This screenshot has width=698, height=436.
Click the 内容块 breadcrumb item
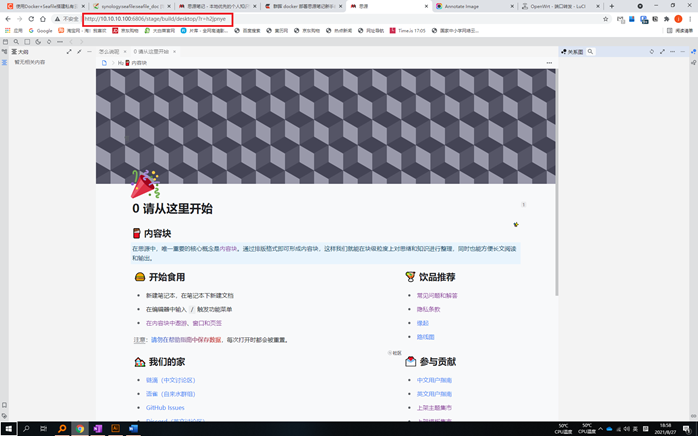coord(132,63)
